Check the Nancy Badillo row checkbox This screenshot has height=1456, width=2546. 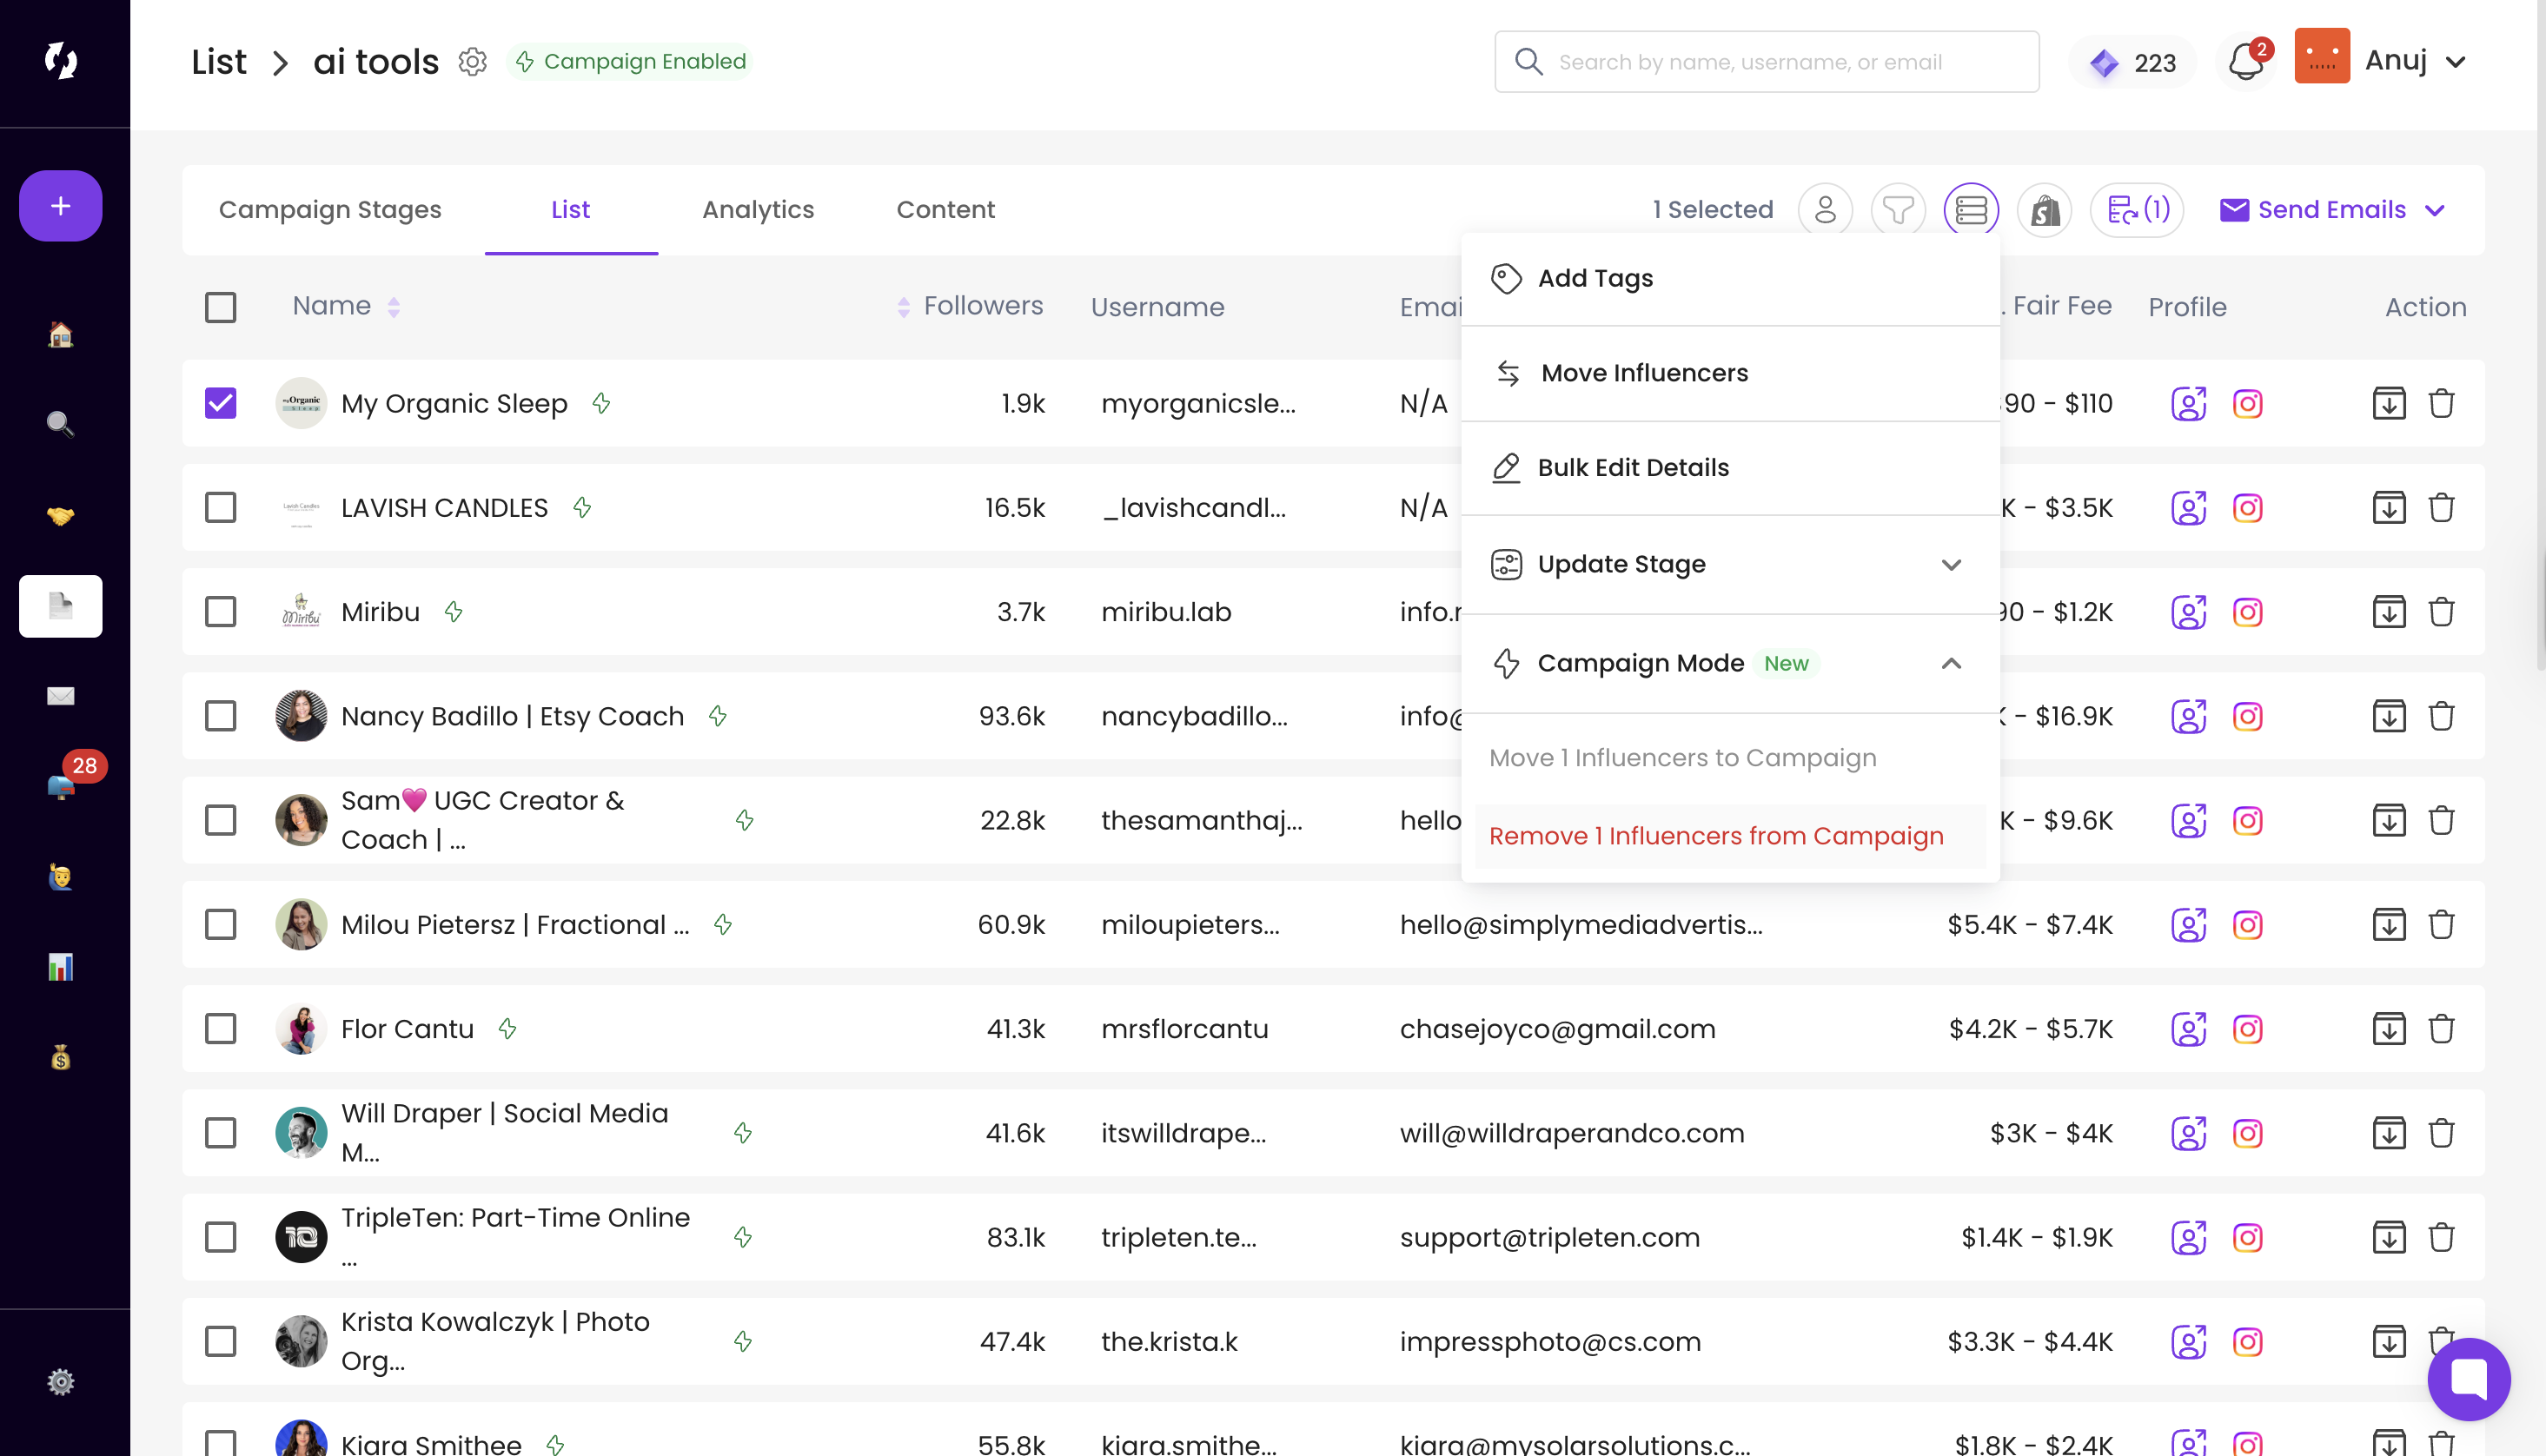pos(220,716)
